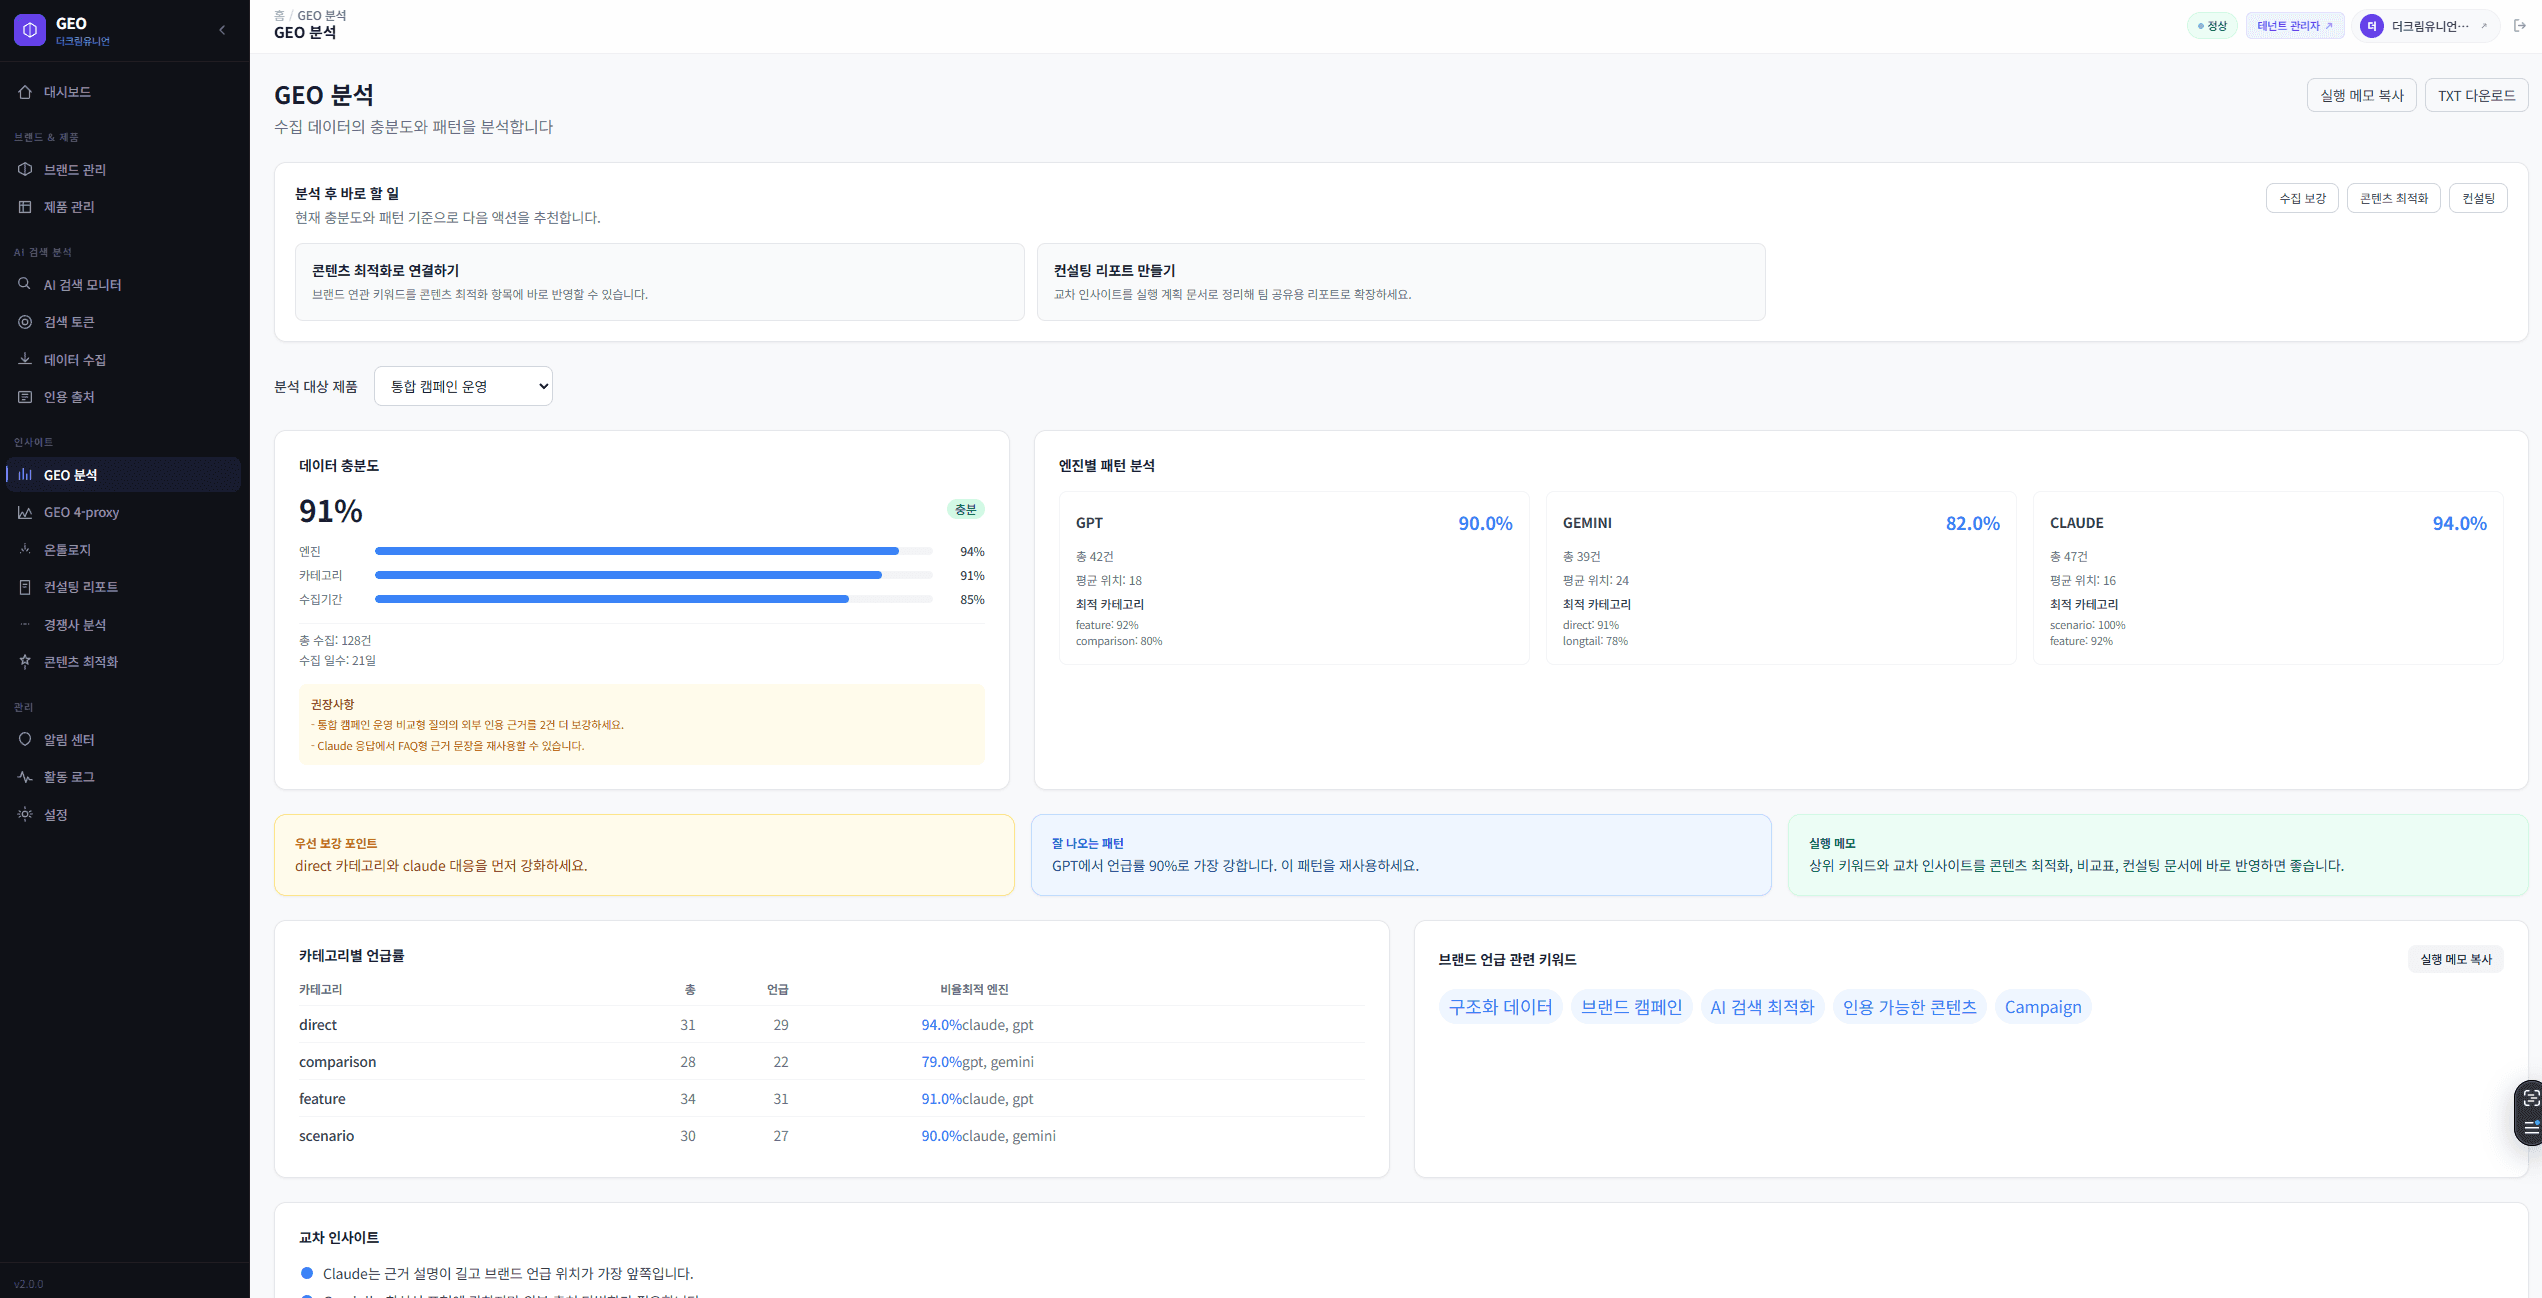Open the 테넌트 관리자 link
The image size is (2542, 1298).
[x=2295, y=26]
